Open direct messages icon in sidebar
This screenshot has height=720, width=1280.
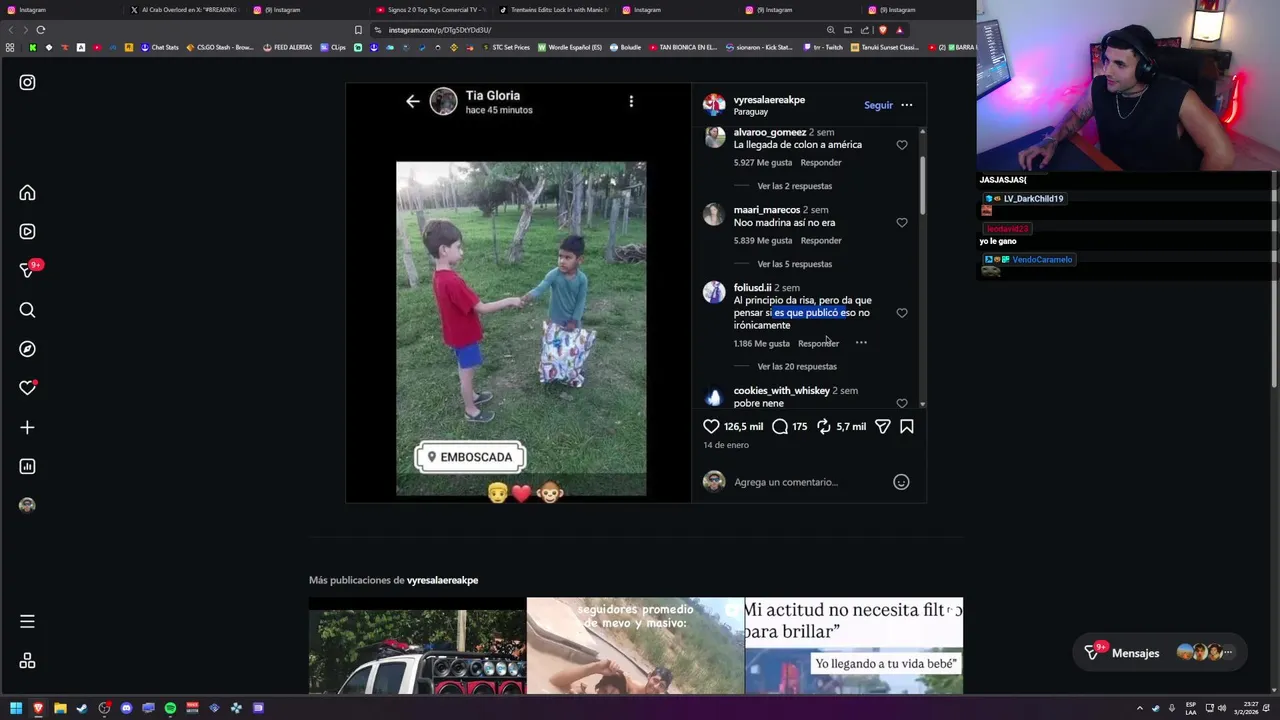(x=27, y=270)
